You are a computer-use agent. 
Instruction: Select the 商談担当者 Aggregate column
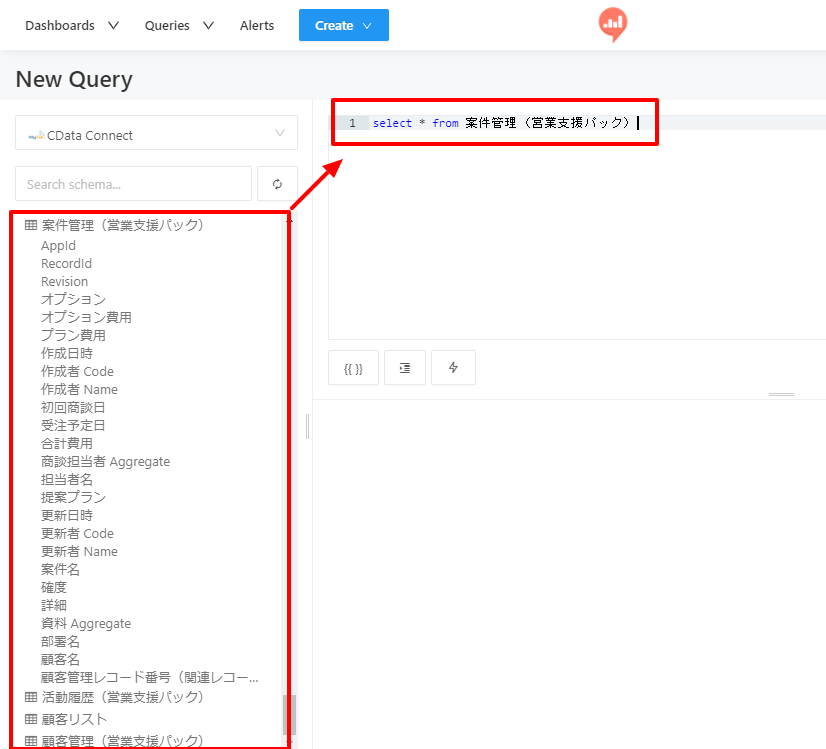[x=105, y=461]
